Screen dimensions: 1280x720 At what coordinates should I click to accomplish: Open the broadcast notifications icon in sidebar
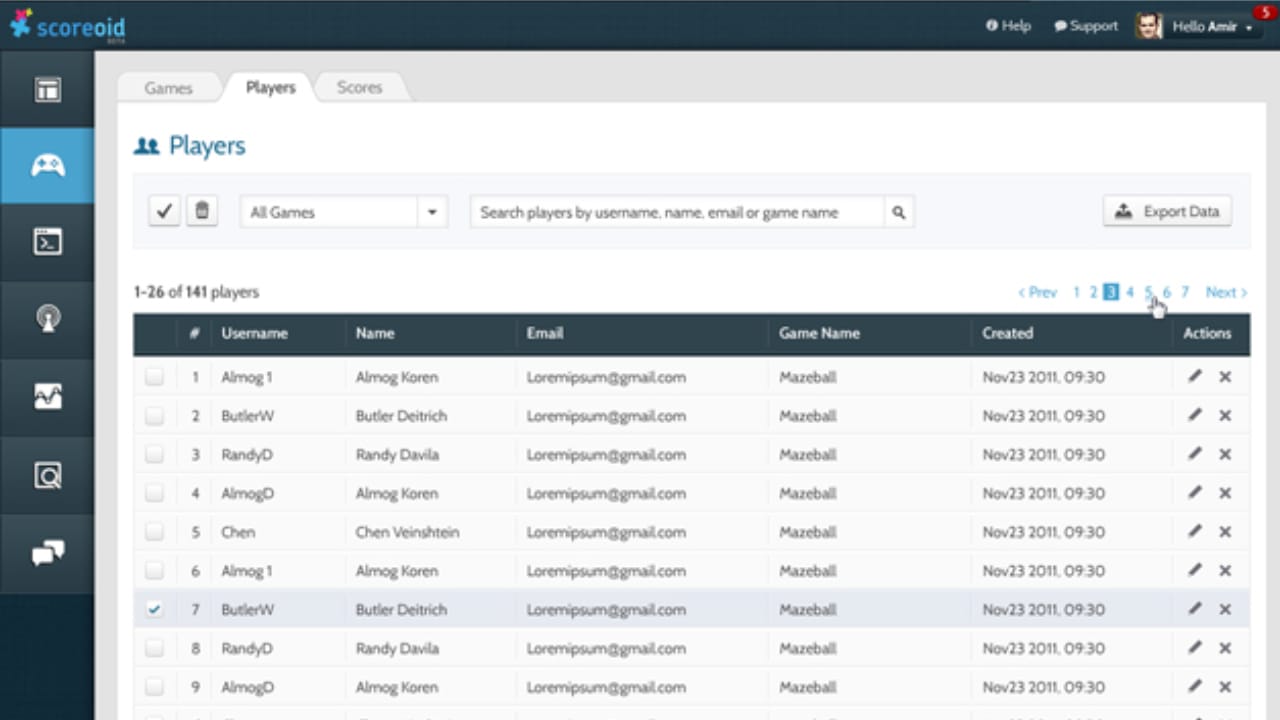(x=47, y=319)
